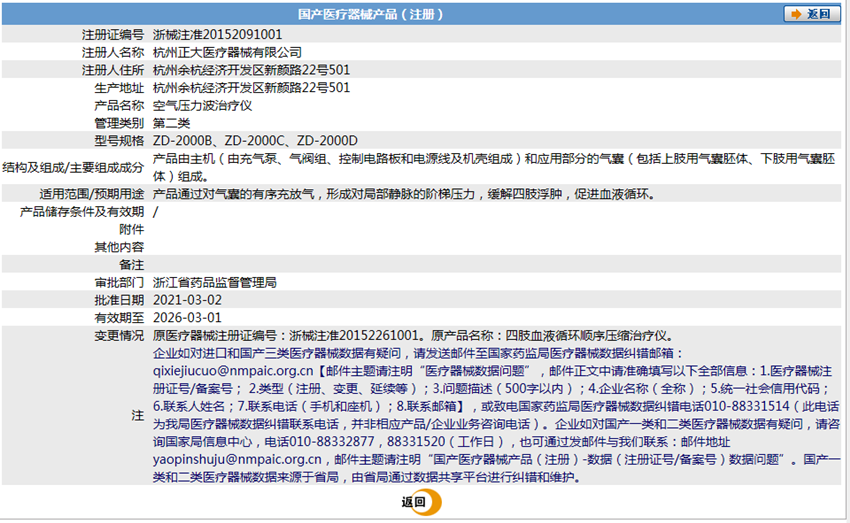Click the 适用范围/预期用途 label
Screen dimensions: 850x523
pos(92,194)
